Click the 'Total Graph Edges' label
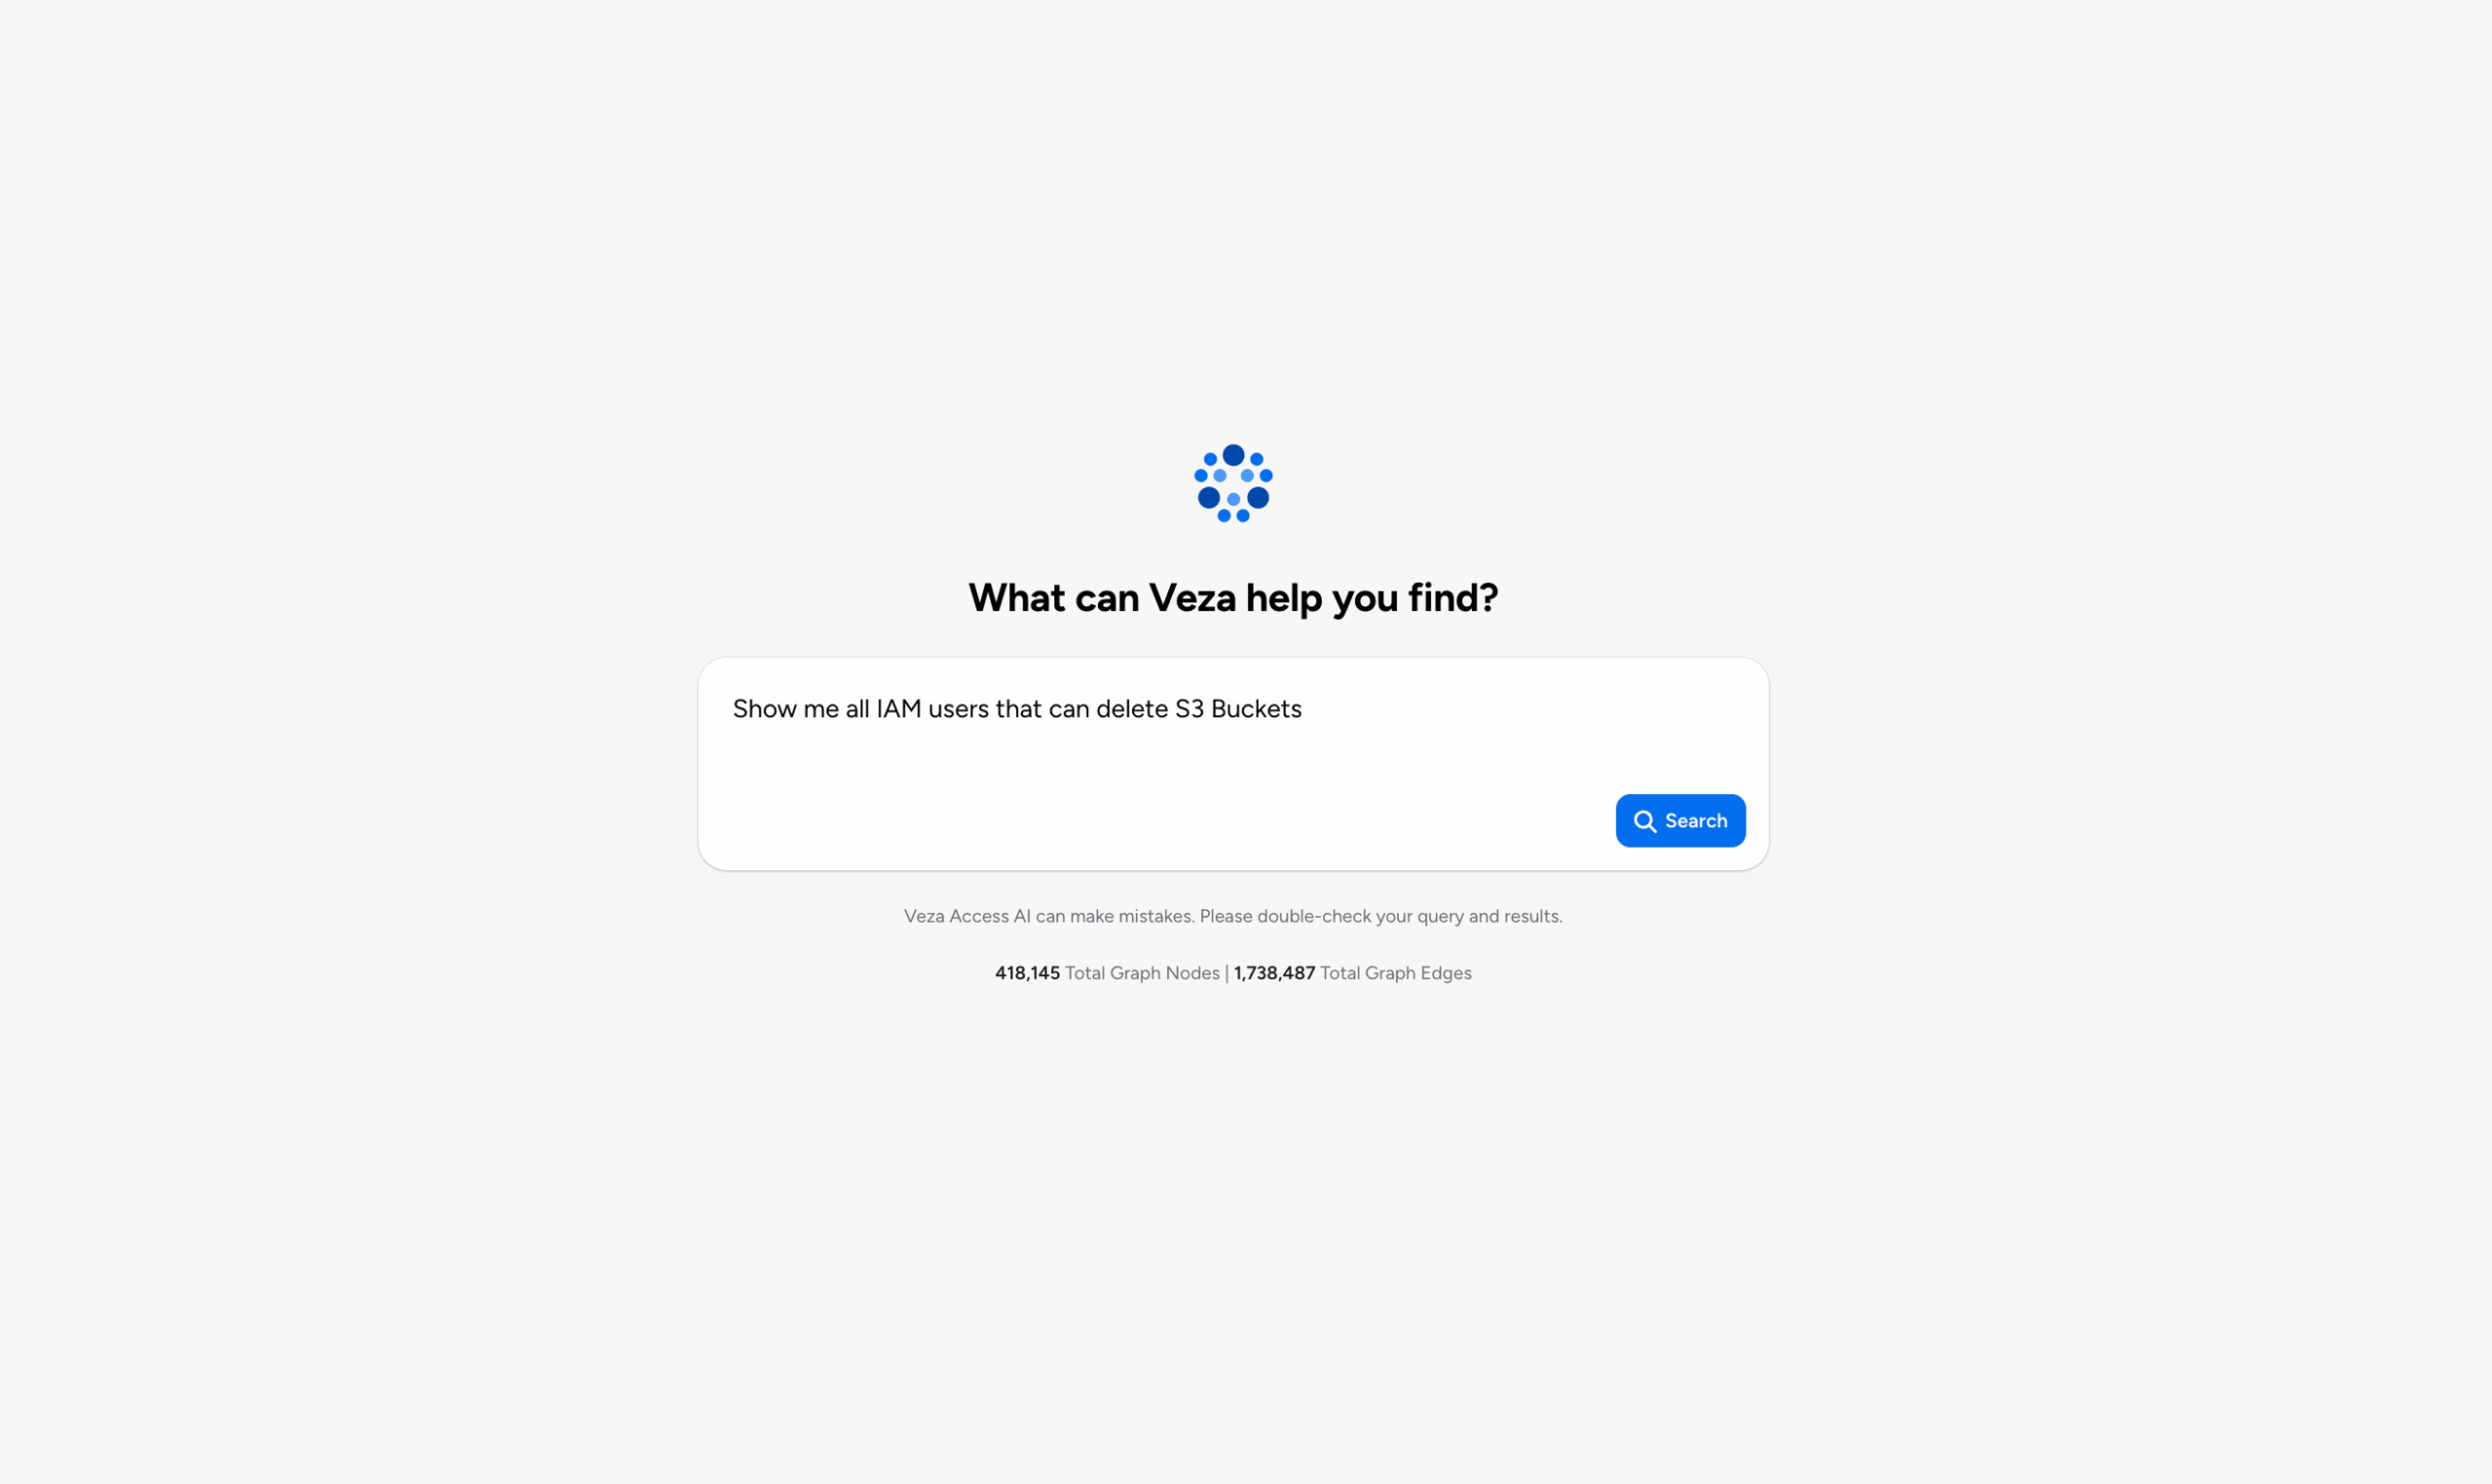Screen dimensions: 2492x1484 coord(1396,973)
